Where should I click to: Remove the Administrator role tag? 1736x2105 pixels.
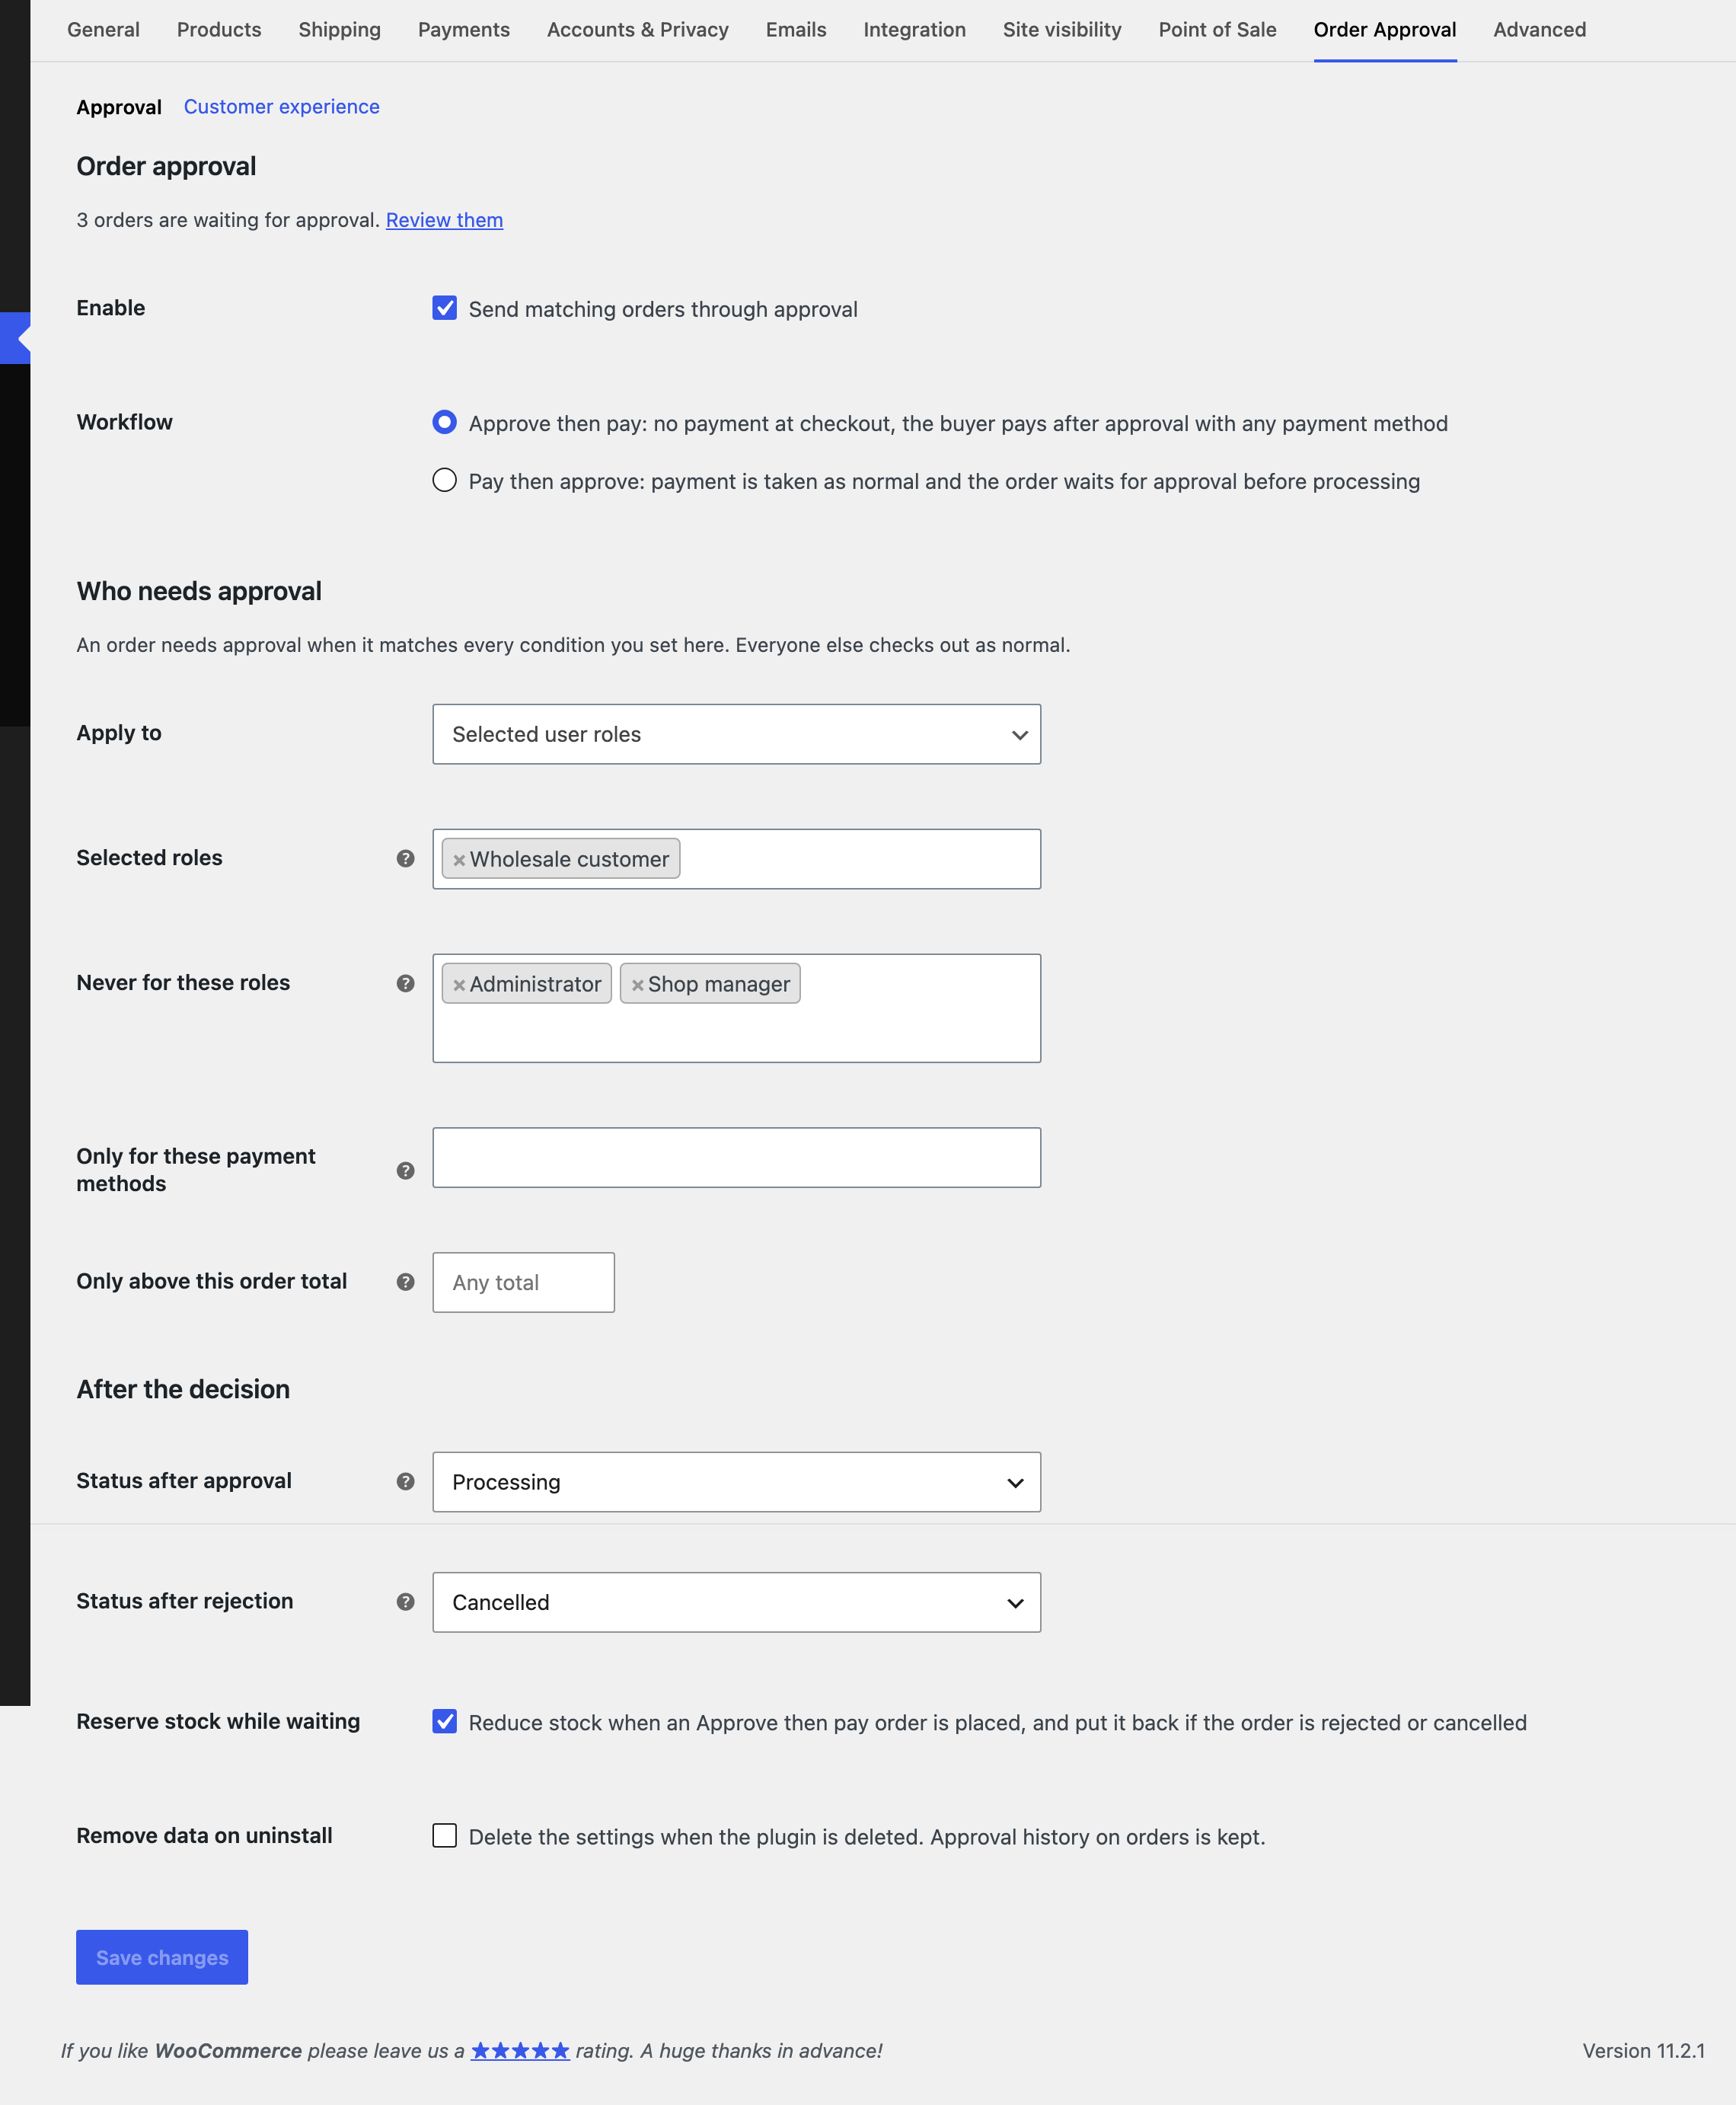[459, 985]
